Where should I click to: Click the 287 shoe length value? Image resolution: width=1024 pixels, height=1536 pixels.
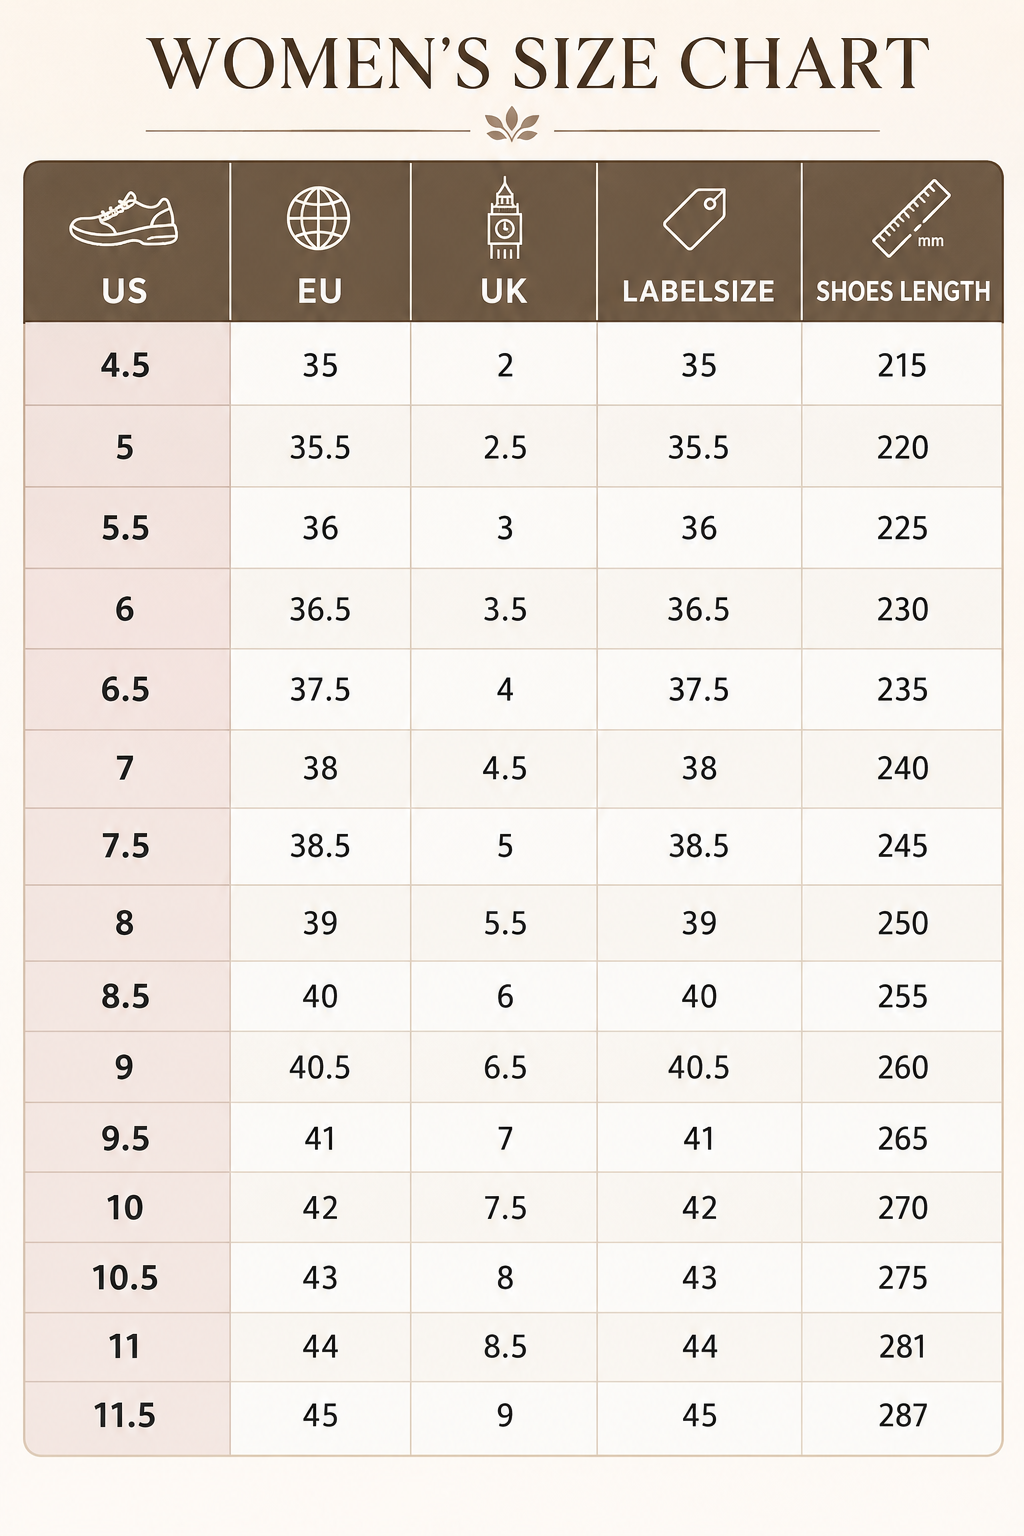(x=903, y=1415)
